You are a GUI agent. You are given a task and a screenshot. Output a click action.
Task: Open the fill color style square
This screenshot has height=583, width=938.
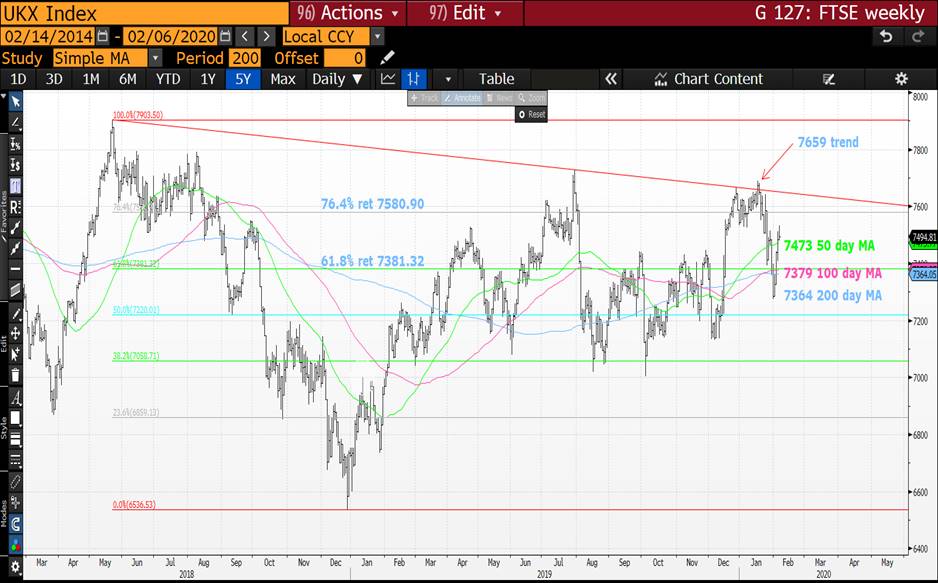pyautogui.click(x=16, y=418)
